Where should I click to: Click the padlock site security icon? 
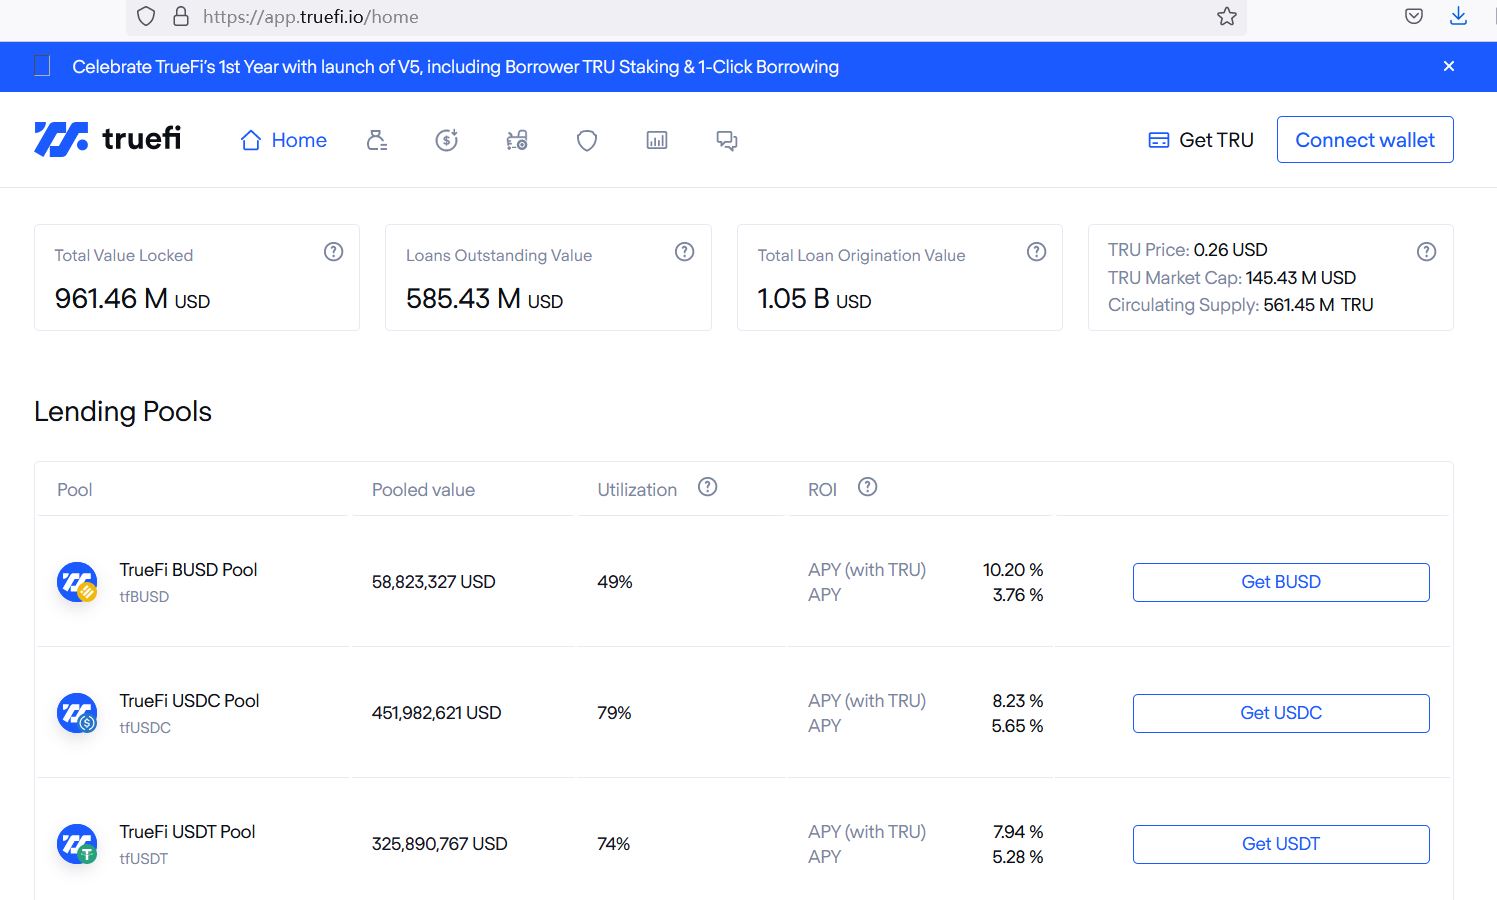click(x=181, y=16)
